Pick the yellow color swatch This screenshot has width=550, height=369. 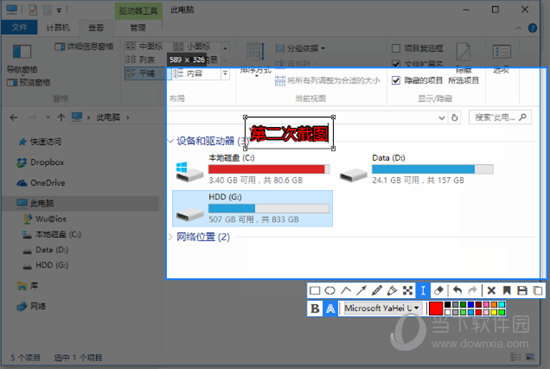pyautogui.click(x=494, y=312)
